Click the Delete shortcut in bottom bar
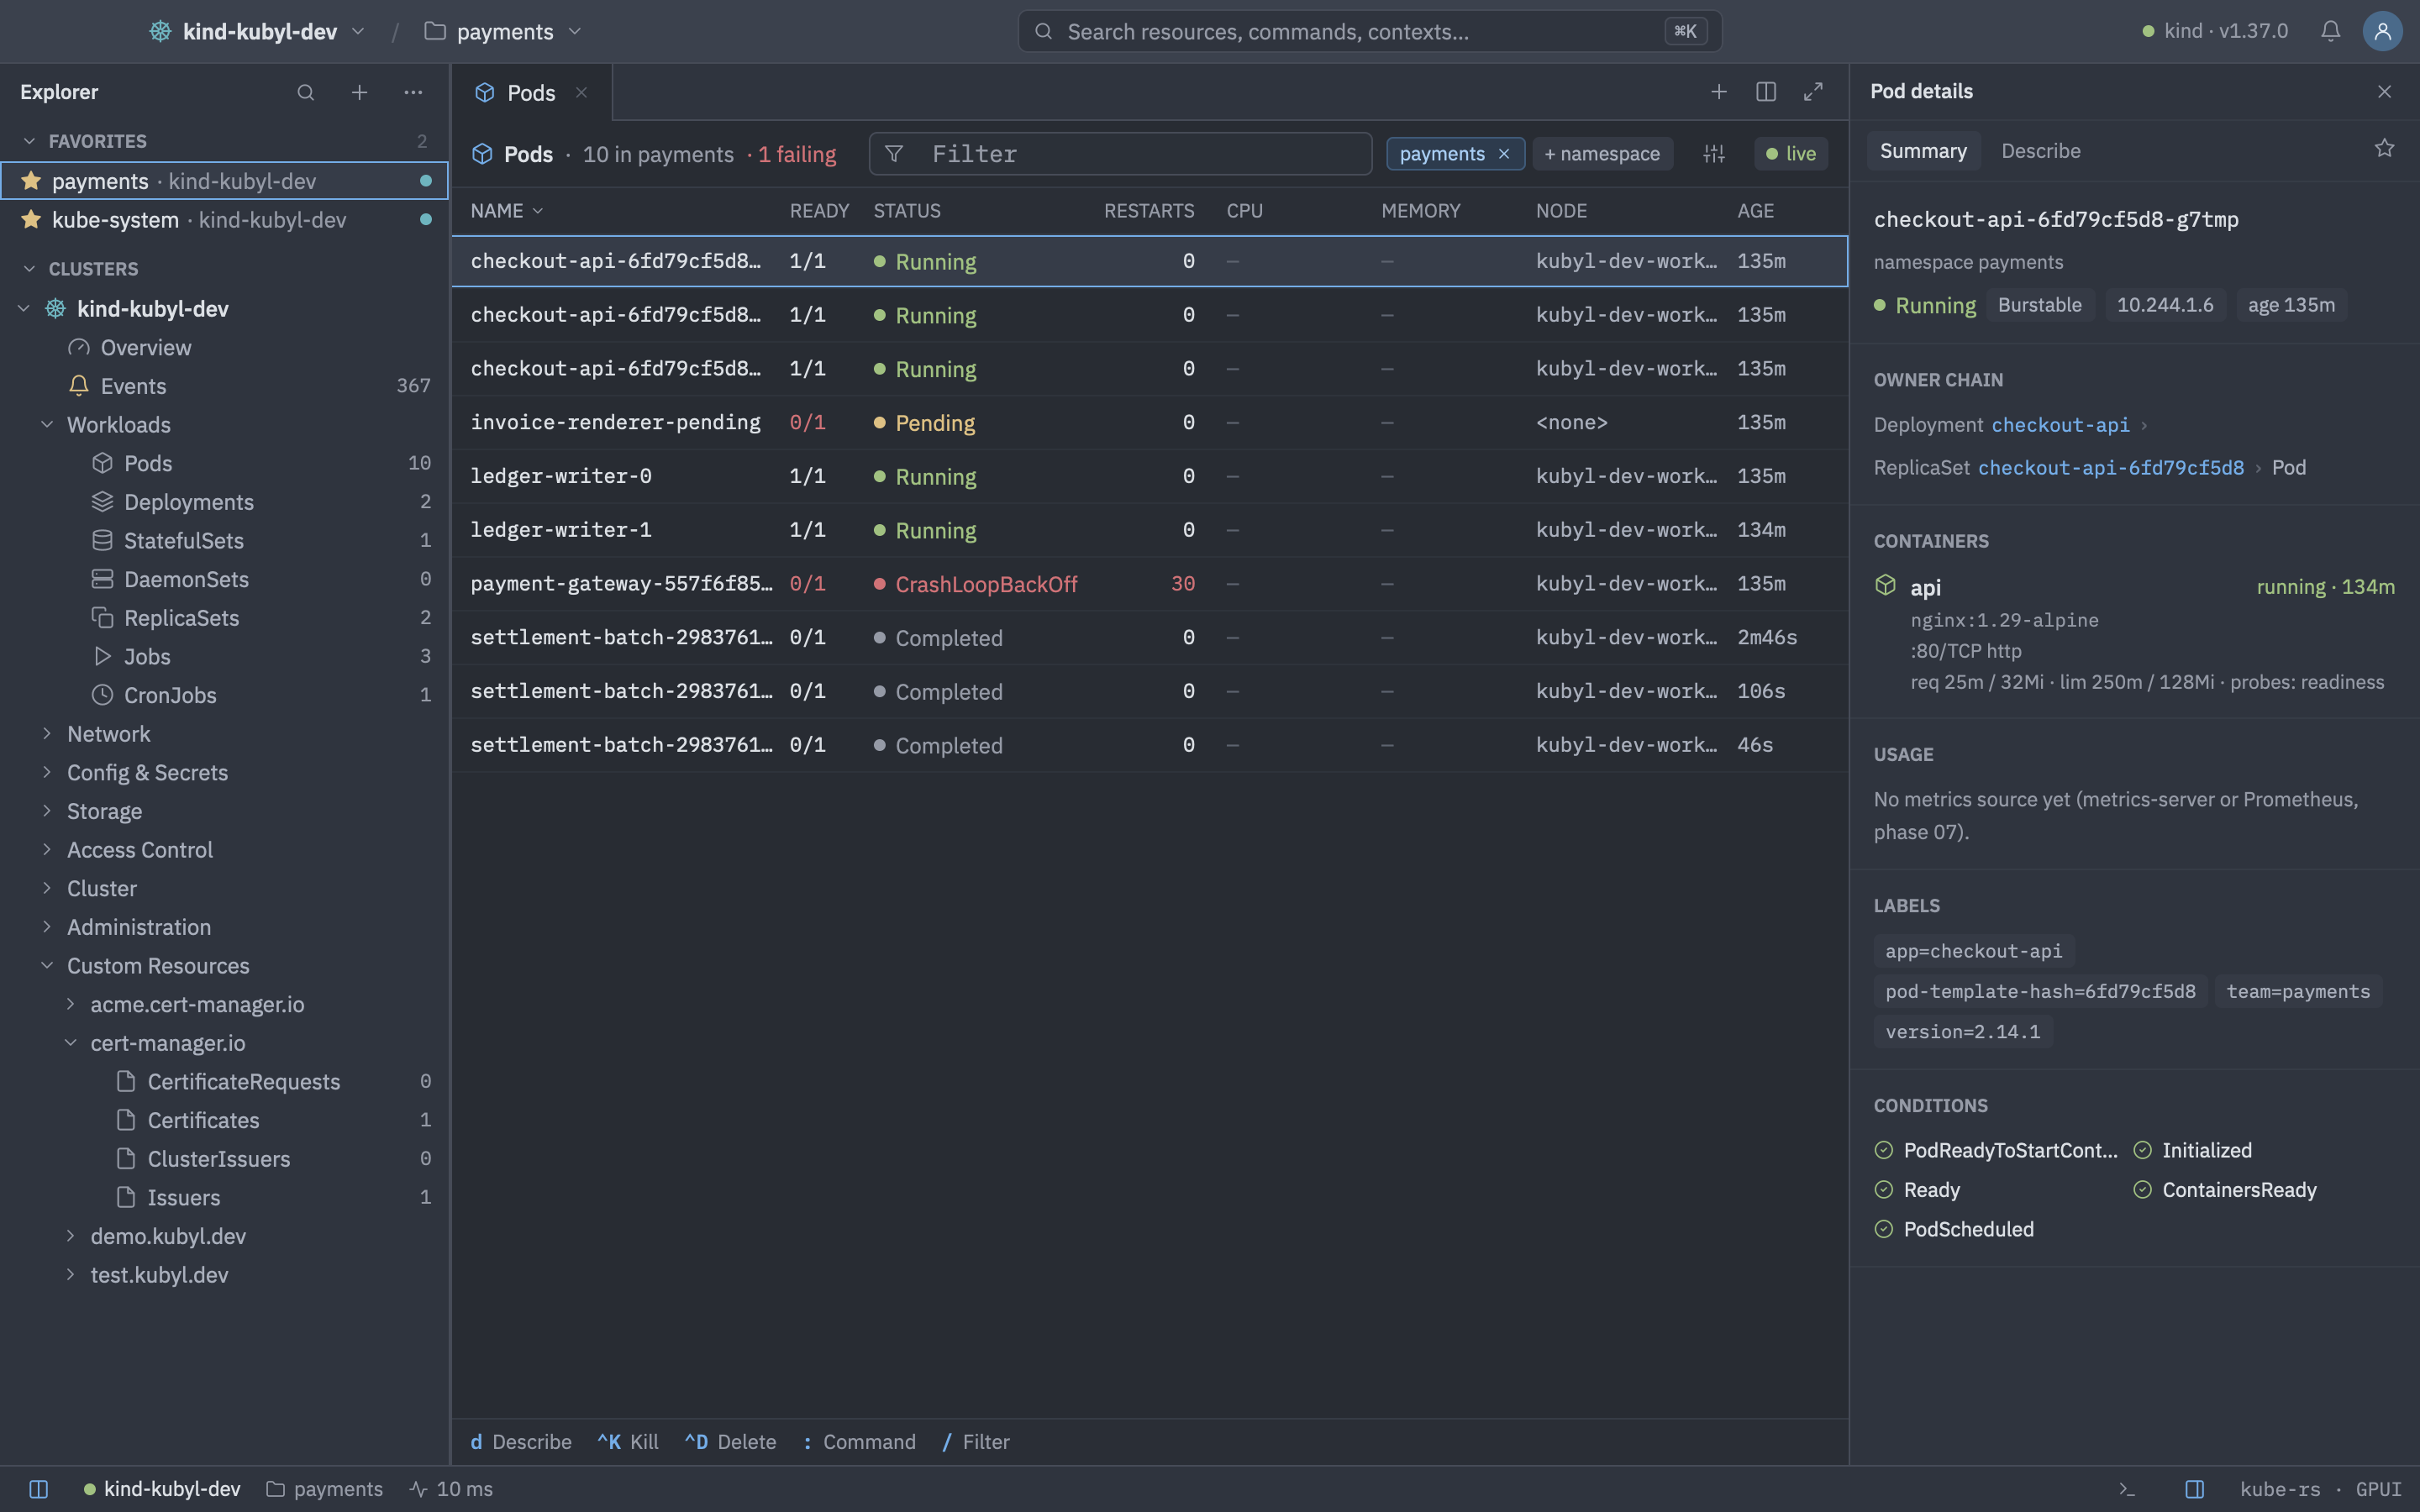Viewport: 2420px width, 1512px height. tap(730, 1442)
